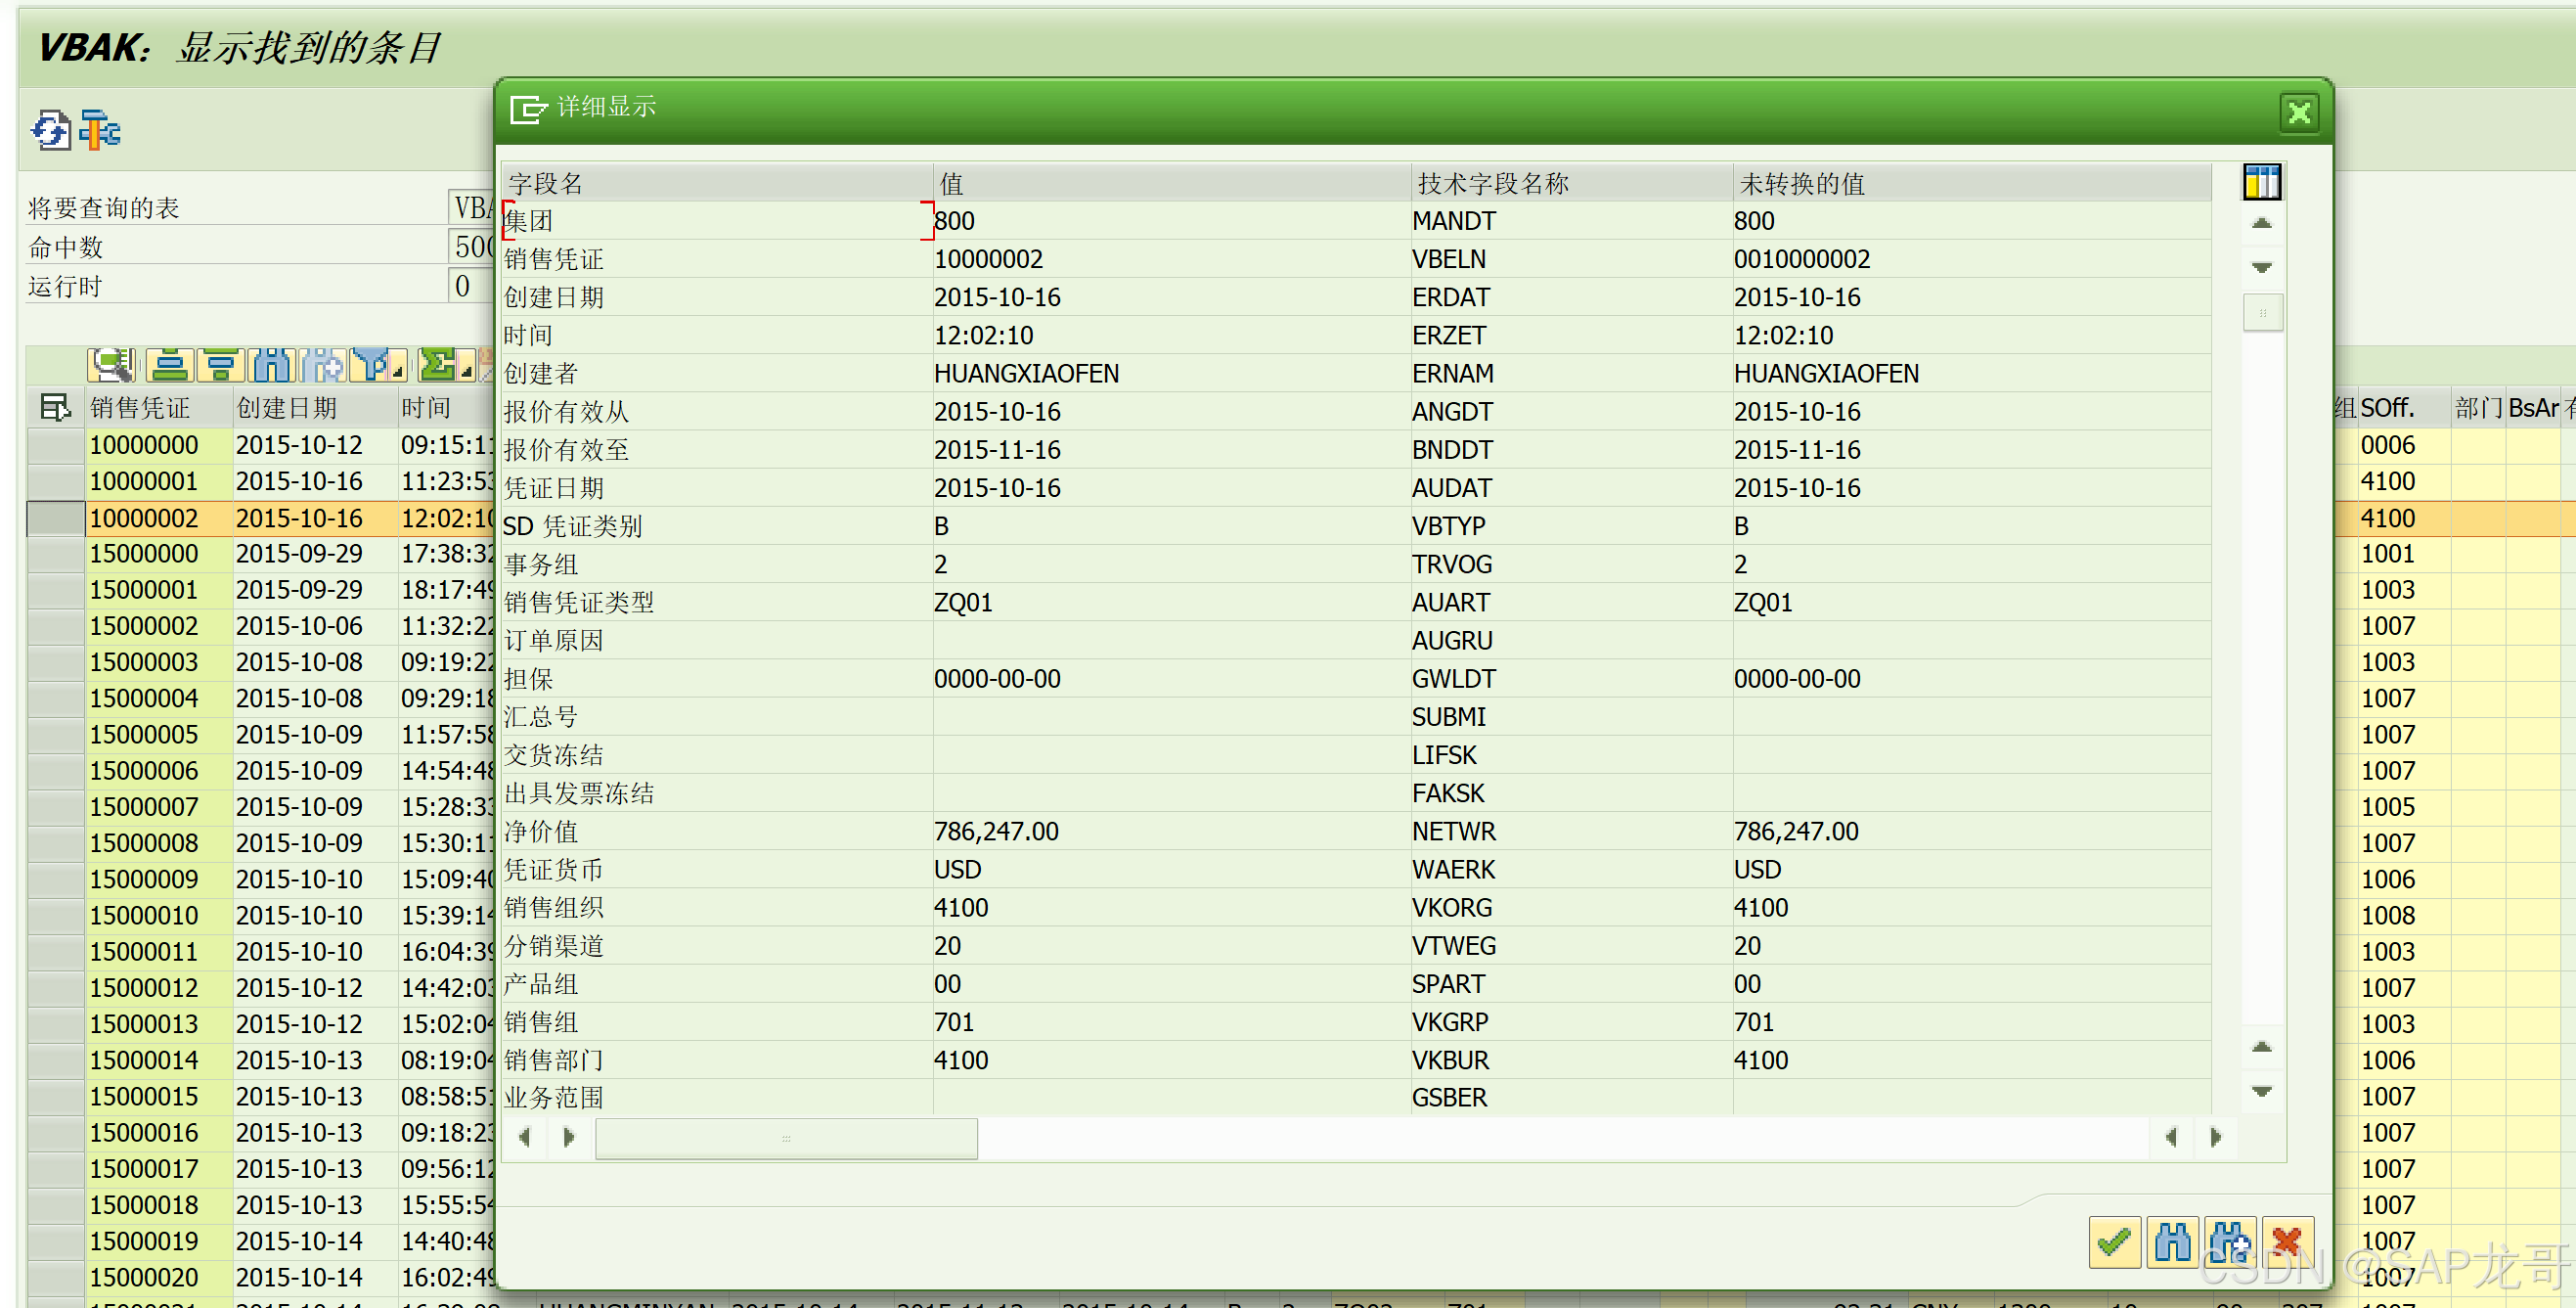Viewport: 2576px width, 1308px height.
Task: Click the dialog's bottom binoculars search icon
Action: [2172, 1242]
